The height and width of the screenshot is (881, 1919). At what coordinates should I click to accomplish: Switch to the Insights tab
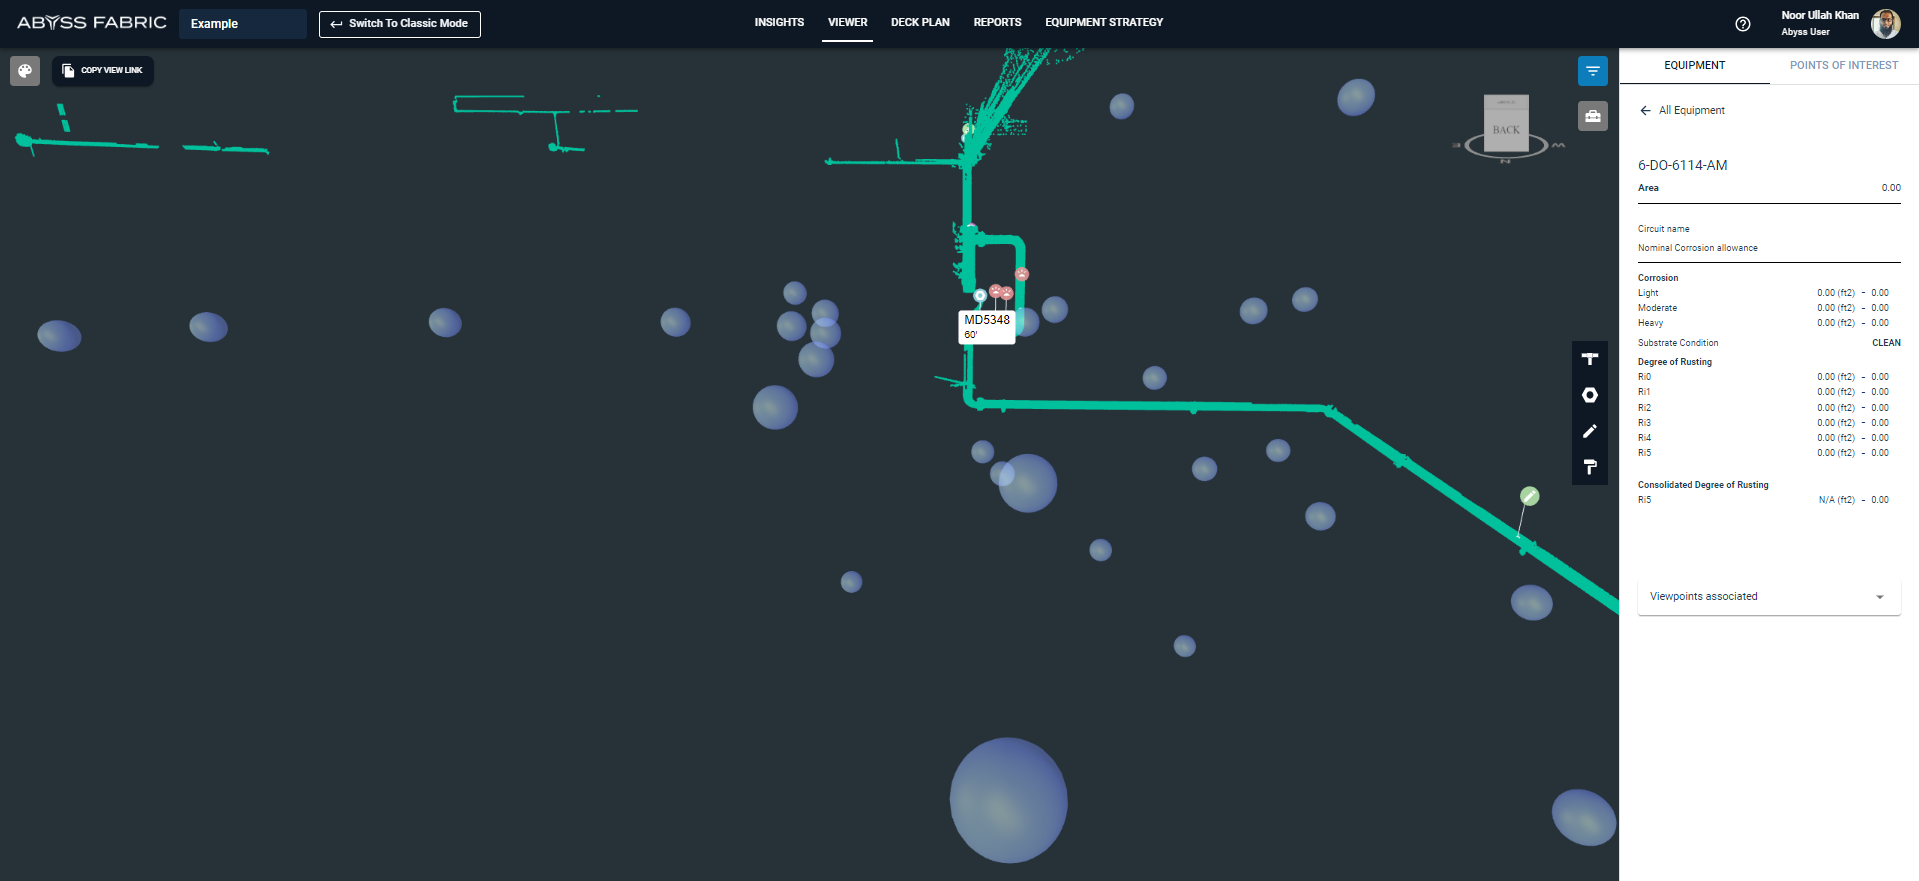tap(778, 22)
